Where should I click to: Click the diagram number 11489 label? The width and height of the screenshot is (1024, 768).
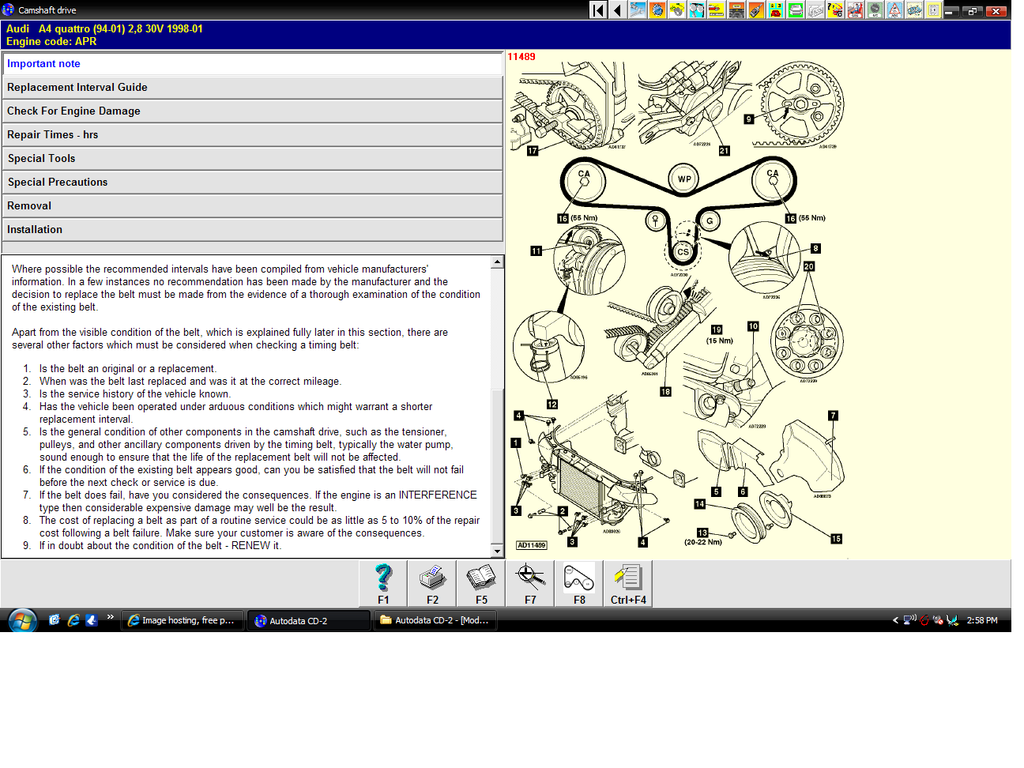point(521,57)
